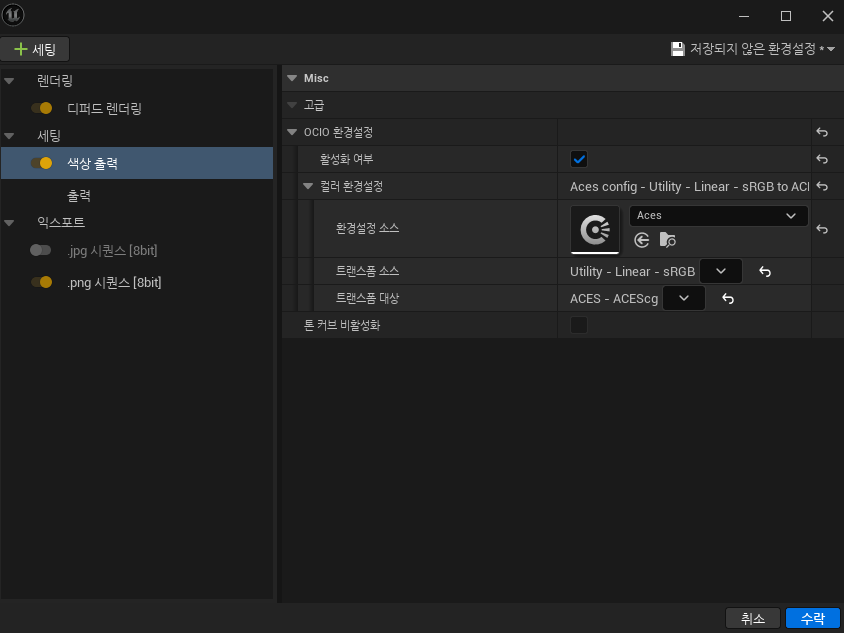The height and width of the screenshot is (633, 844).
Task: Reset 컬러 환경설정 row to default
Action: click(822, 186)
